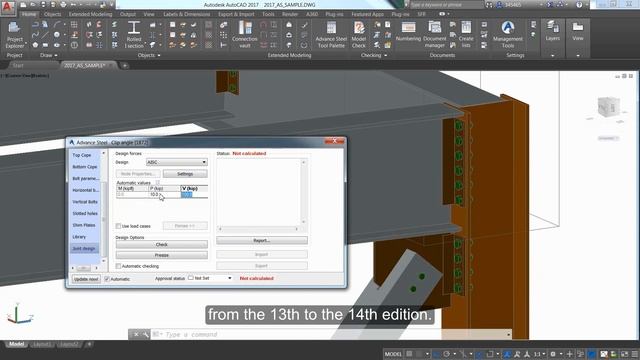Close the command line with the X icon
This screenshot has height=360, width=640.
136,335
